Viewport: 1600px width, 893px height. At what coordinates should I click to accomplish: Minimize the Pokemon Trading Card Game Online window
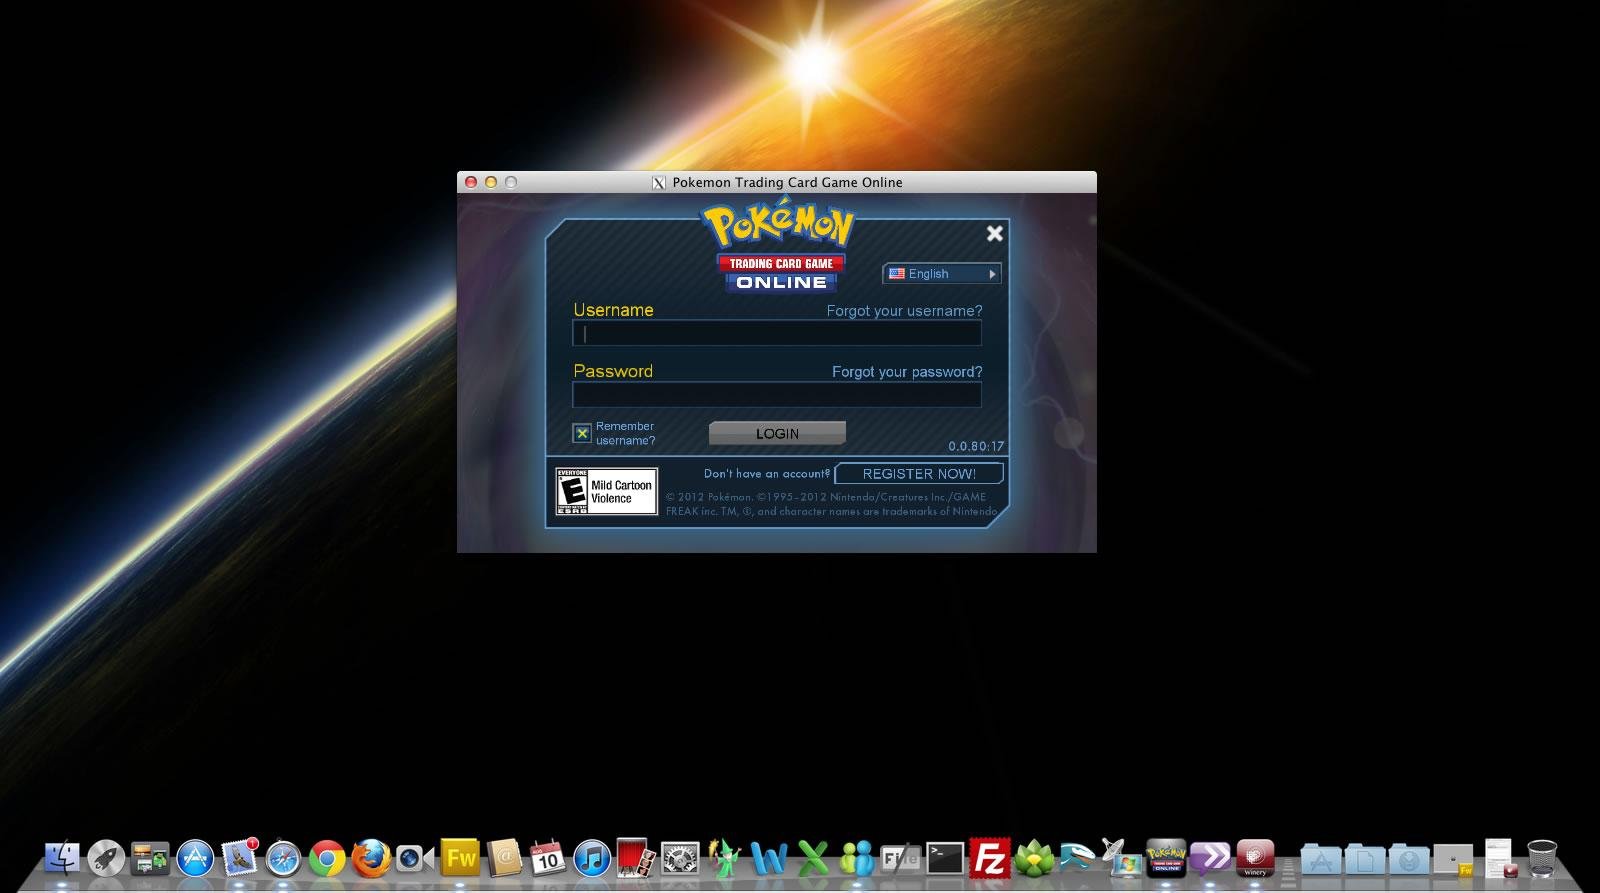pyautogui.click(x=490, y=182)
